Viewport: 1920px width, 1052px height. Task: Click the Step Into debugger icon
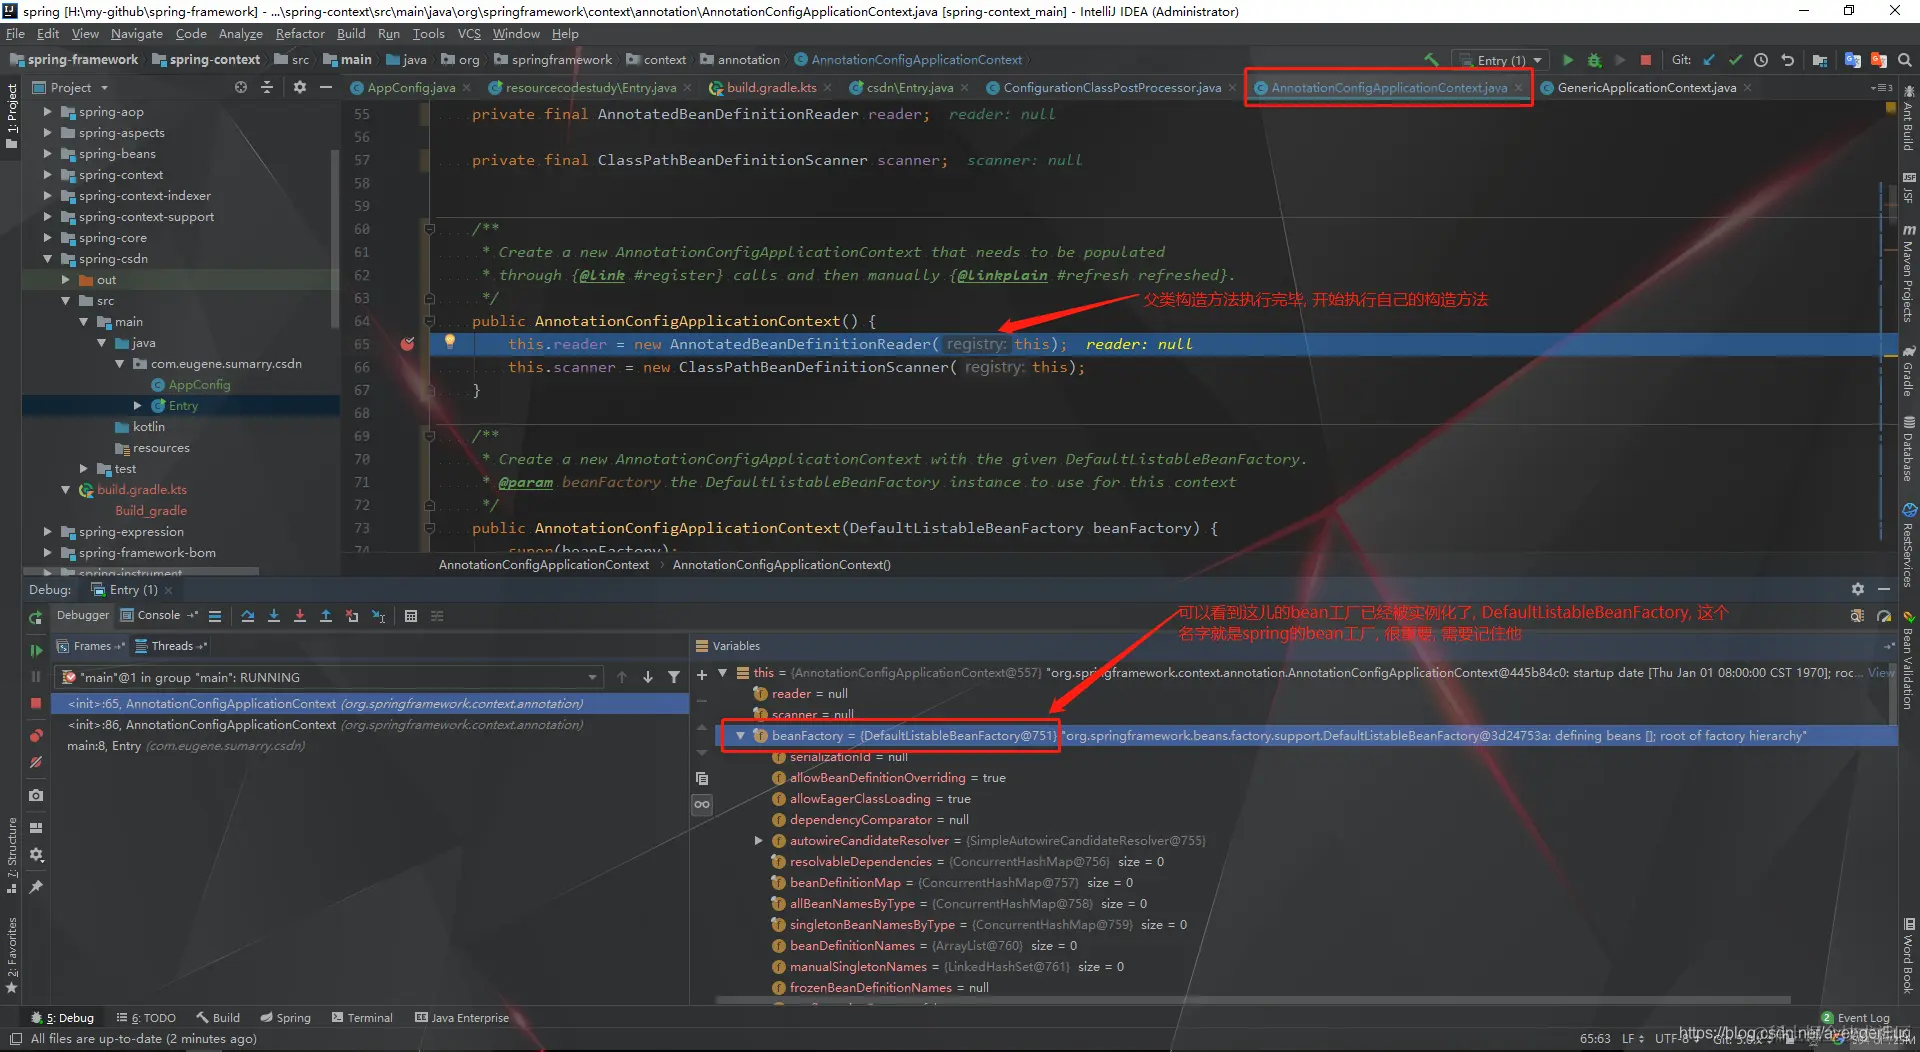click(274, 616)
